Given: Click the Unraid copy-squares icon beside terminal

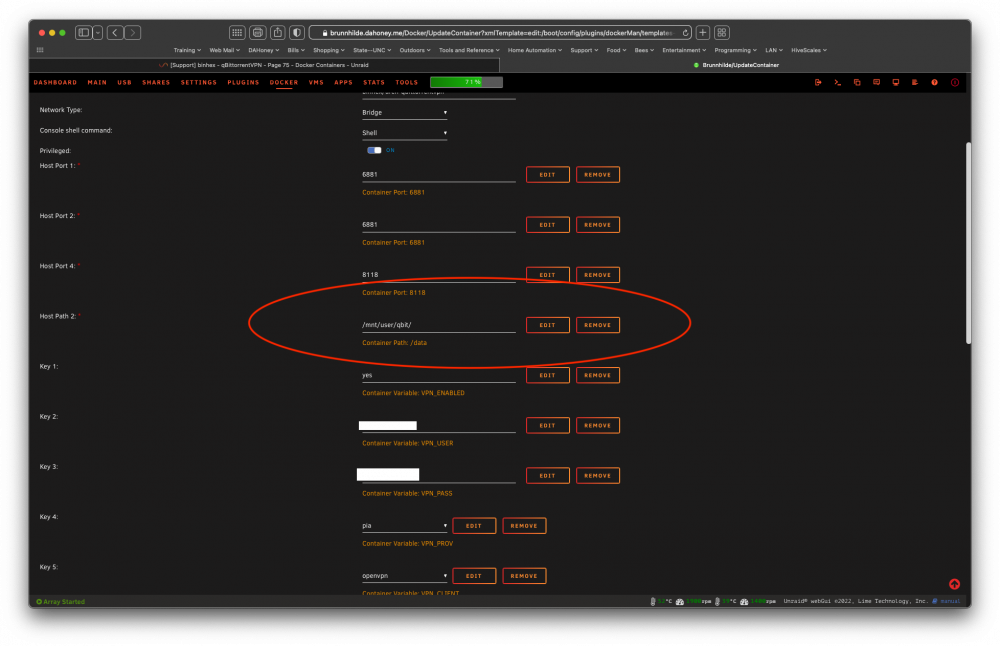Looking at the screenshot, I should [x=857, y=82].
